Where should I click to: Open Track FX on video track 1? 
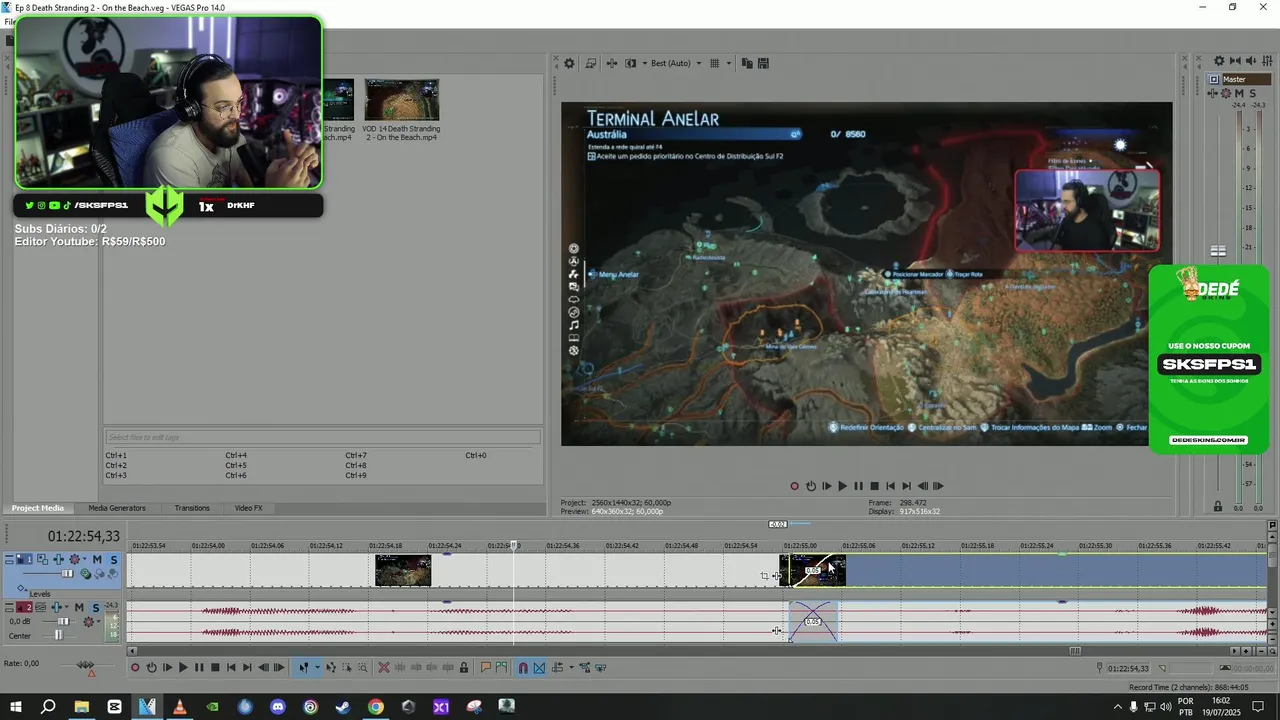73,560
